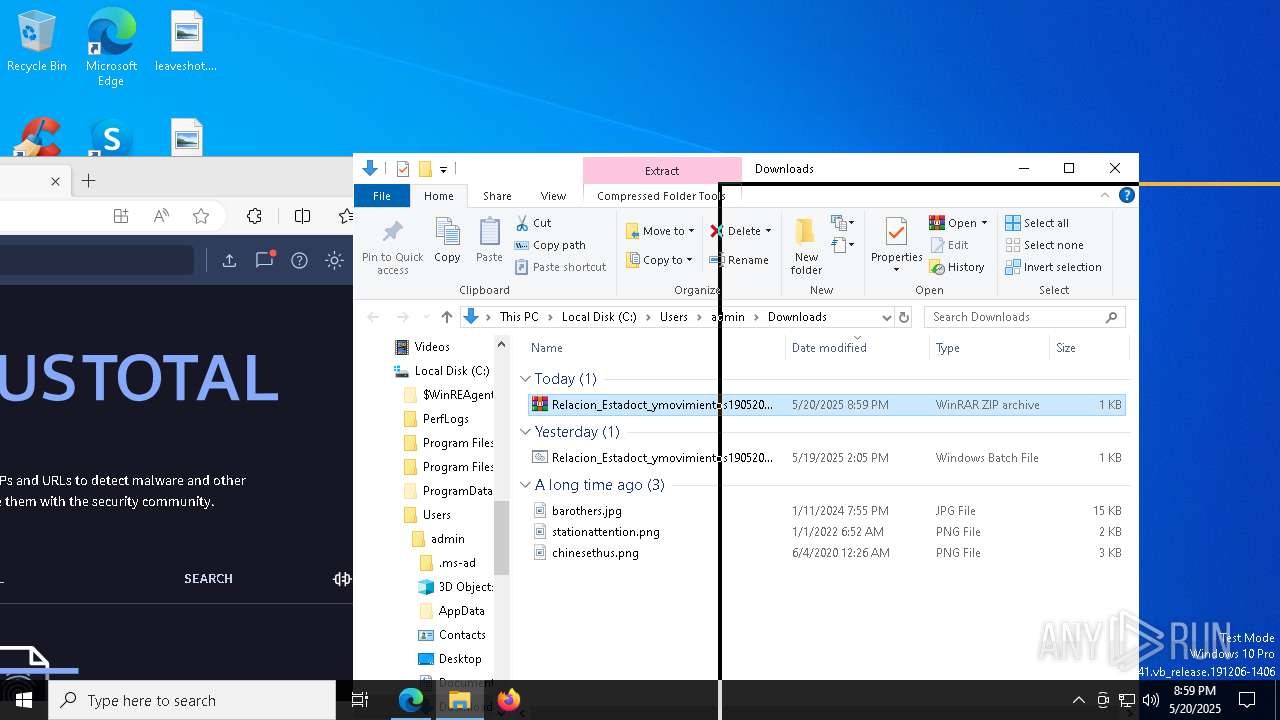Click Rename in Organize group
Viewport: 1280px width, 720px height.
click(x=739, y=260)
